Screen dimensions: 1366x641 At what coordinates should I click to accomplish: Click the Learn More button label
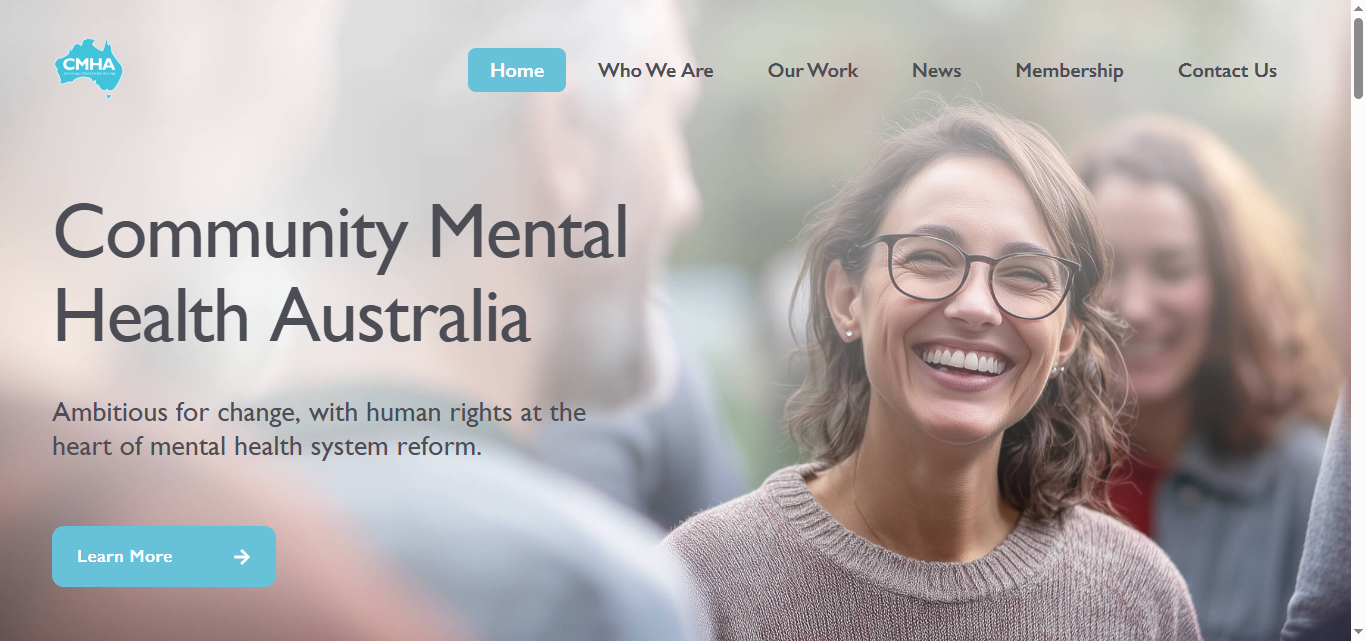point(125,557)
